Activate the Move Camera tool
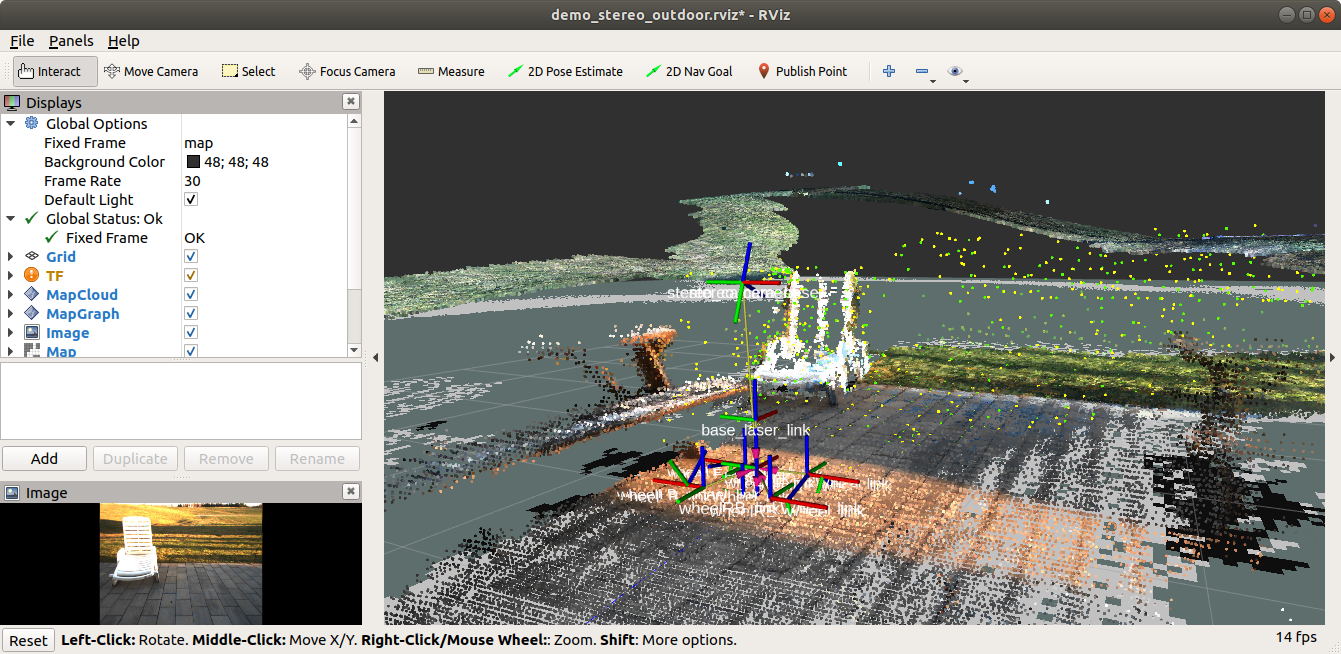1341x654 pixels. tap(152, 71)
